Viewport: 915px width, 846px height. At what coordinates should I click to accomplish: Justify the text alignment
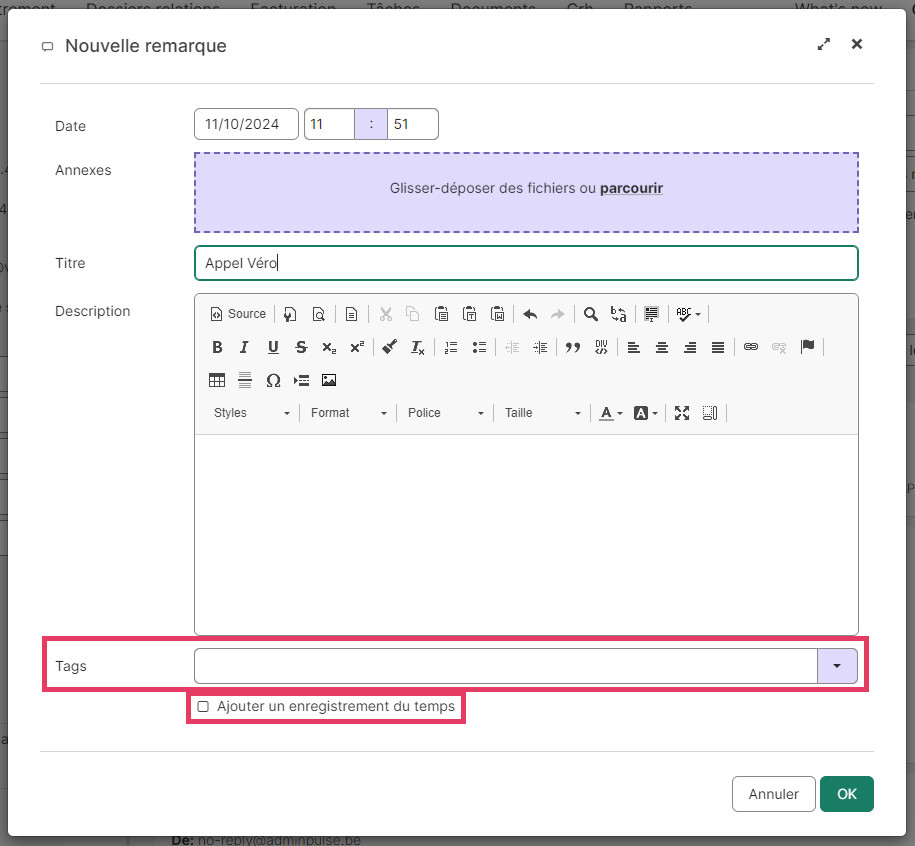(718, 348)
